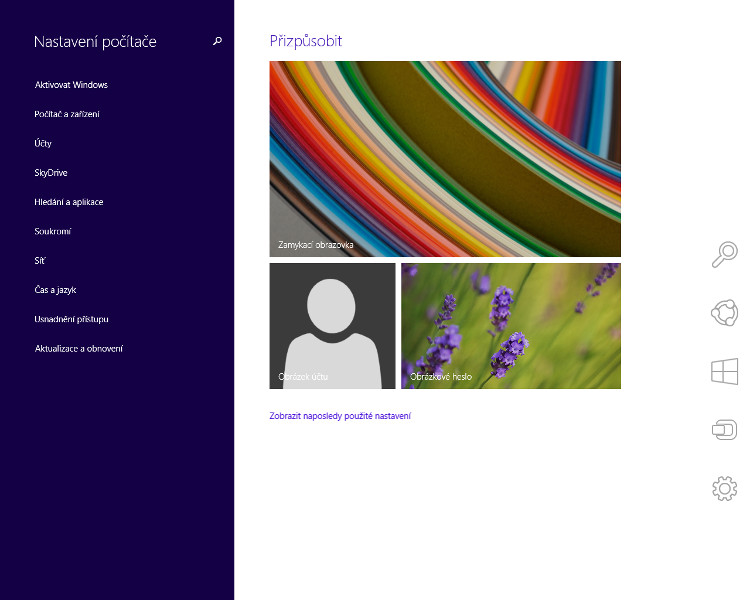750x600 pixels.
Task: Open the search icon in Nastavení počítače header
Action: click(217, 41)
